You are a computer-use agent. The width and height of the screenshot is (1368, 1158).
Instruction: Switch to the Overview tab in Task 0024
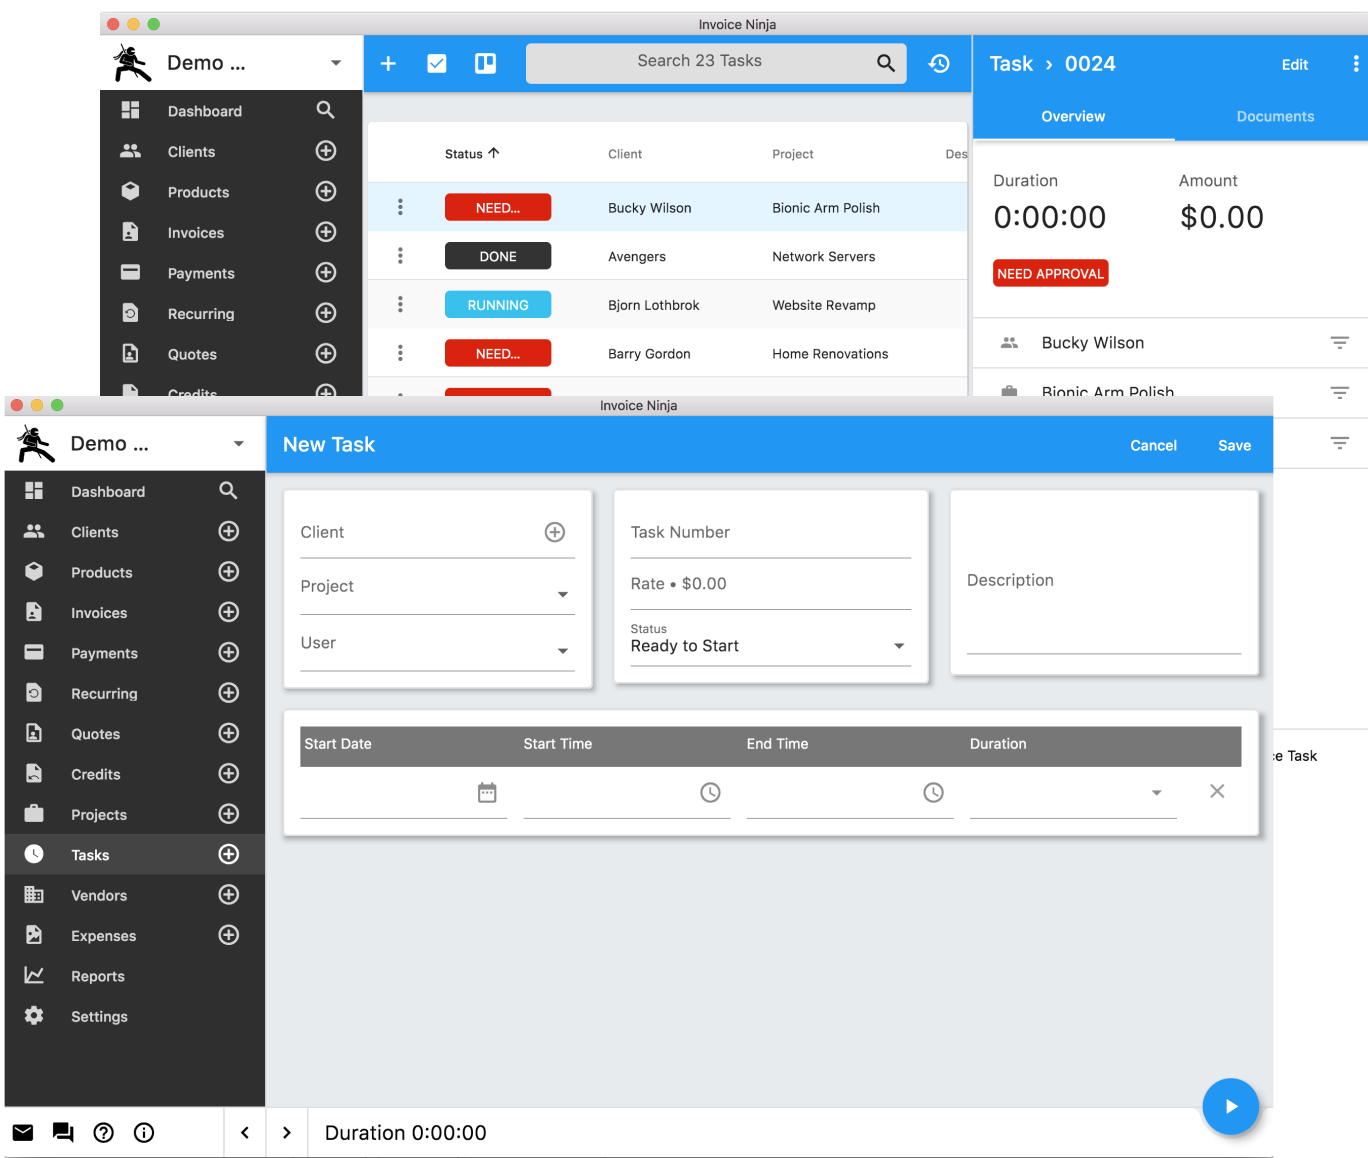click(1073, 116)
